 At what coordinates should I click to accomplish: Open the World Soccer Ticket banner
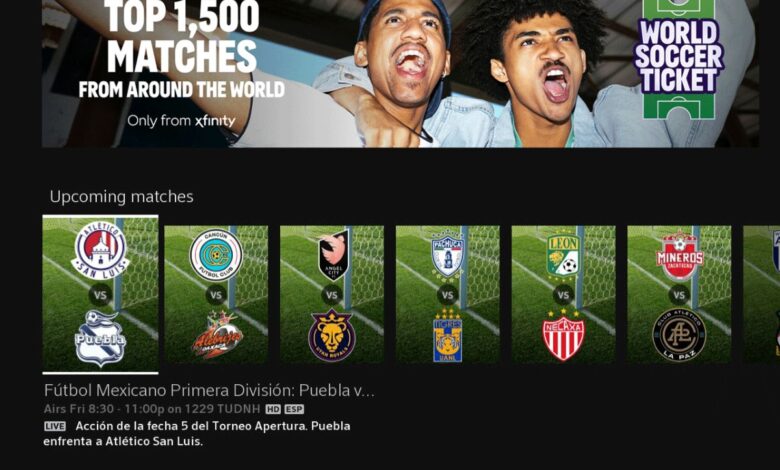(400, 74)
